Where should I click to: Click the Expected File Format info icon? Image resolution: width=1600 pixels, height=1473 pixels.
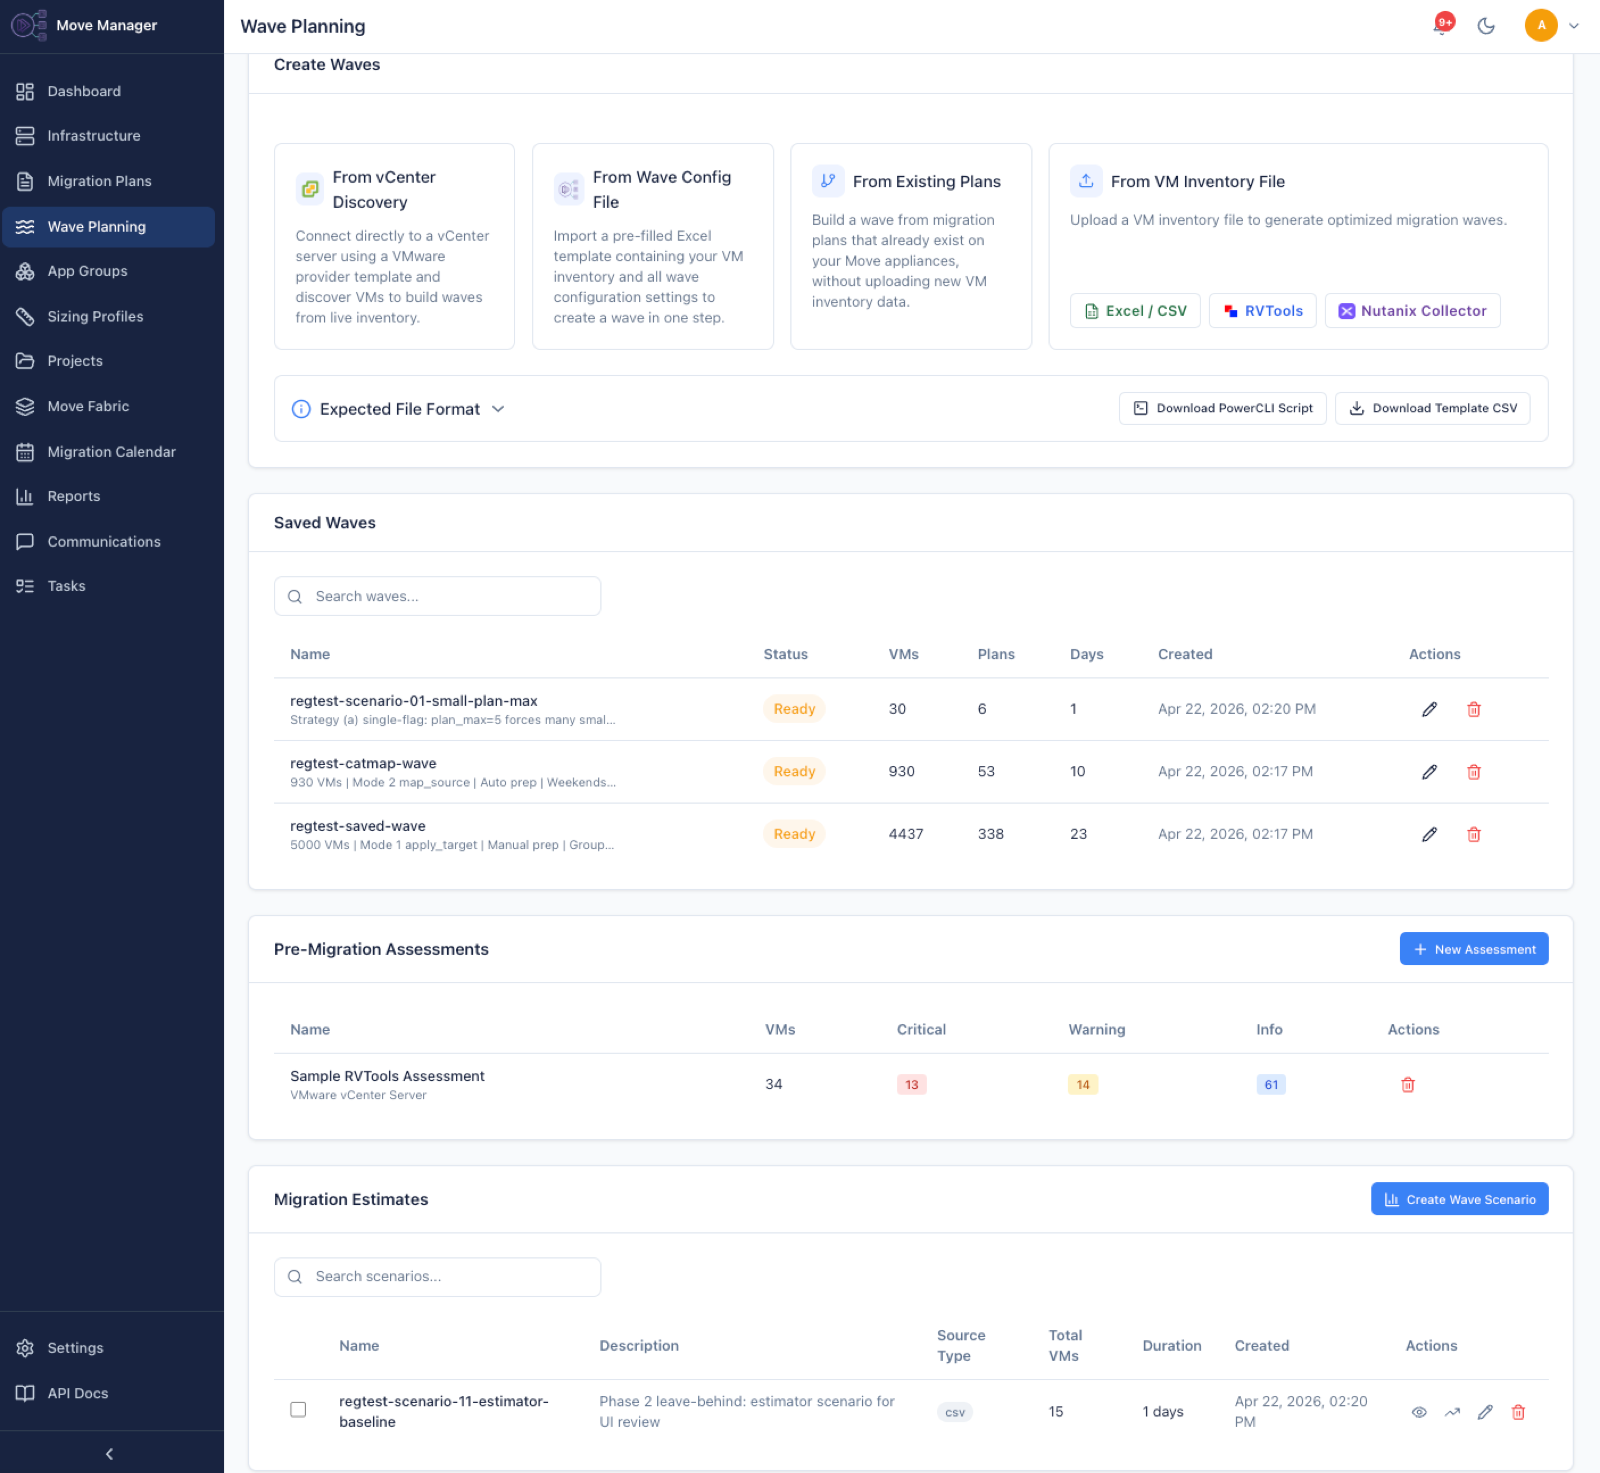[301, 409]
